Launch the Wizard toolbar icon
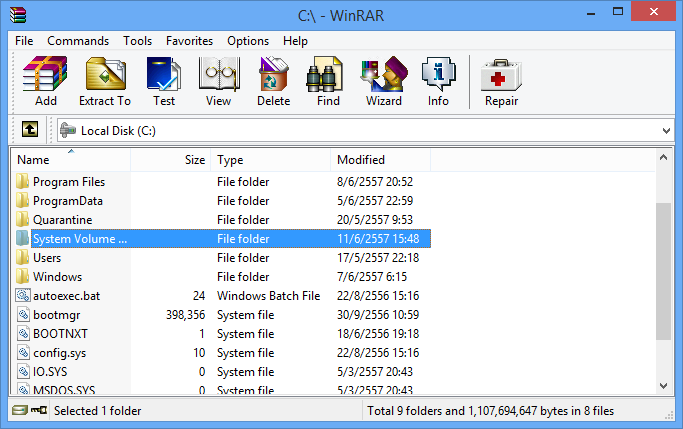The width and height of the screenshot is (683, 429). [384, 74]
